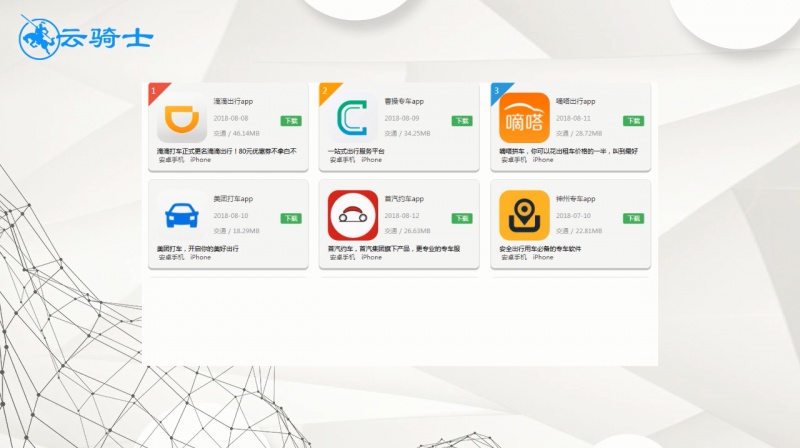The height and width of the screenshot is (448, 800).
Task: Hit the 下载 button on 神州专车app
Action: (633, 218)
